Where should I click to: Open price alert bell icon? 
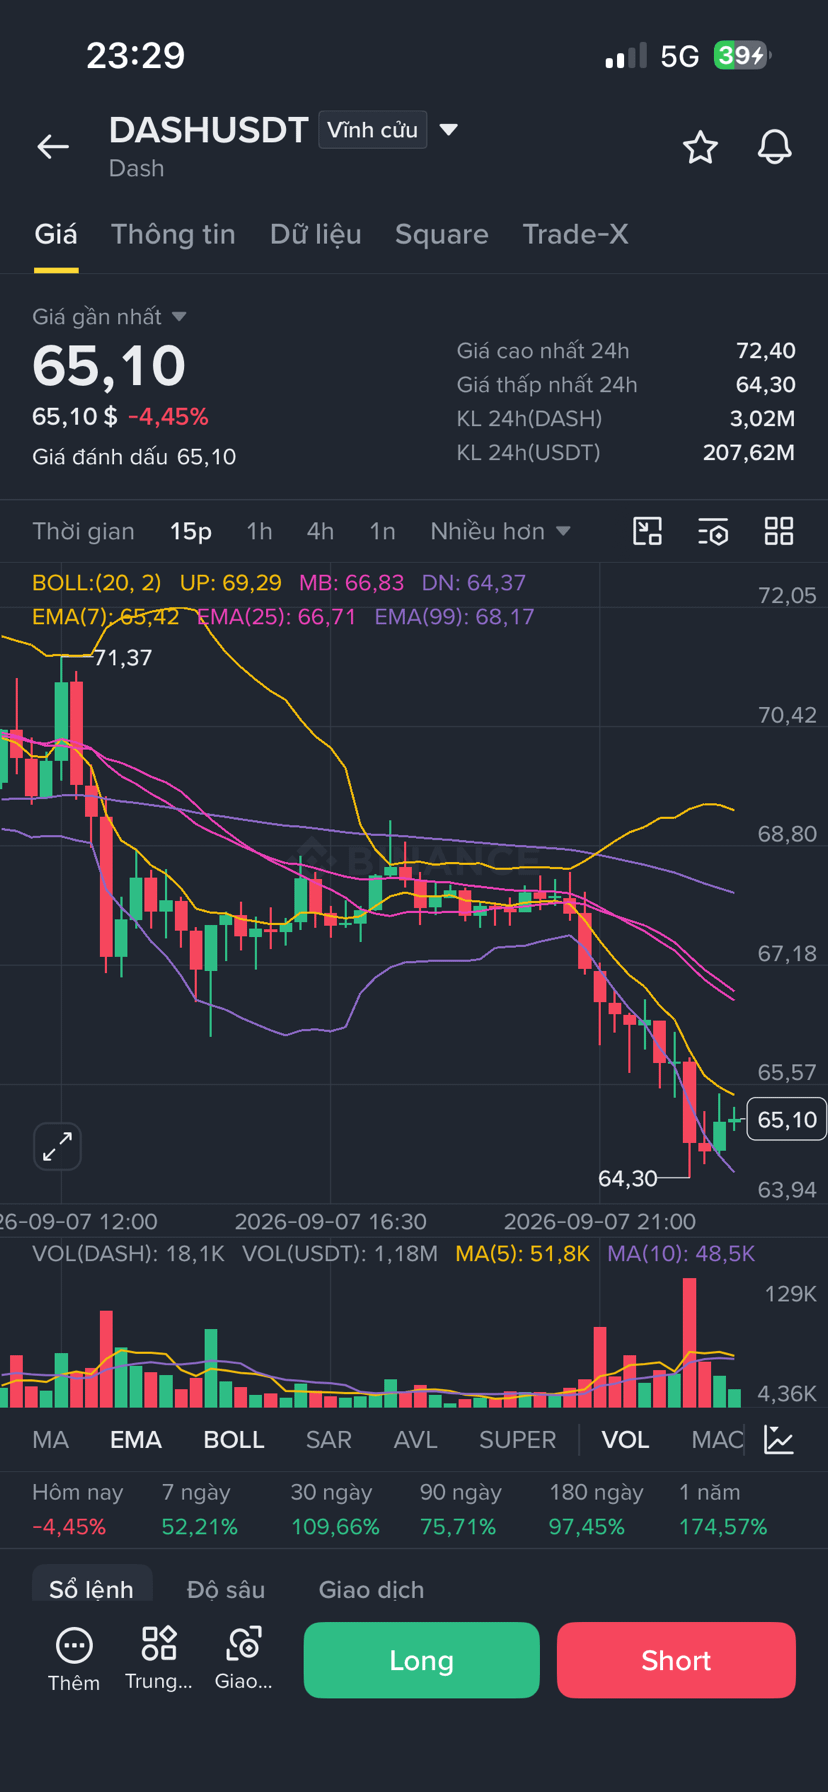point(774,147)
